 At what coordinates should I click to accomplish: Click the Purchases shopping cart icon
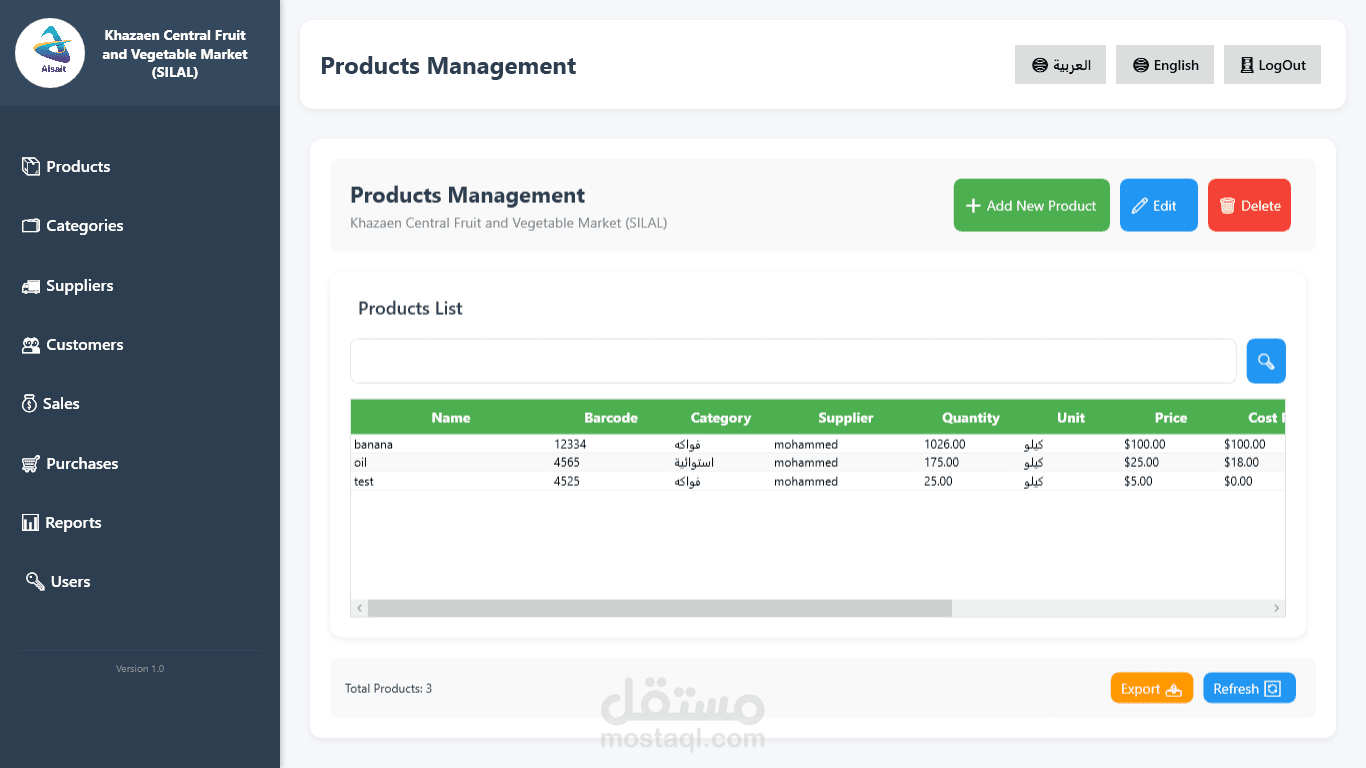[x=30, y=463]
